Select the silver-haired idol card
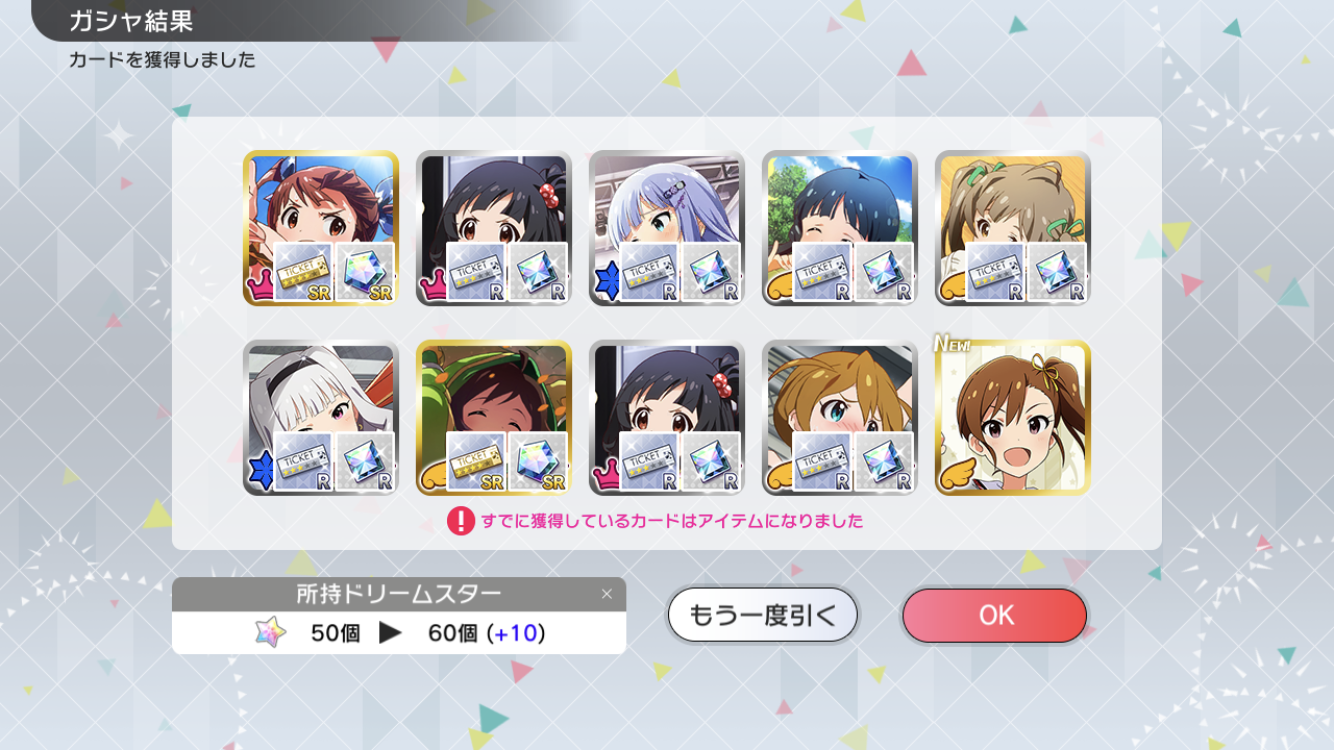This screenshot has height=750, width=1334. [321, 418]
